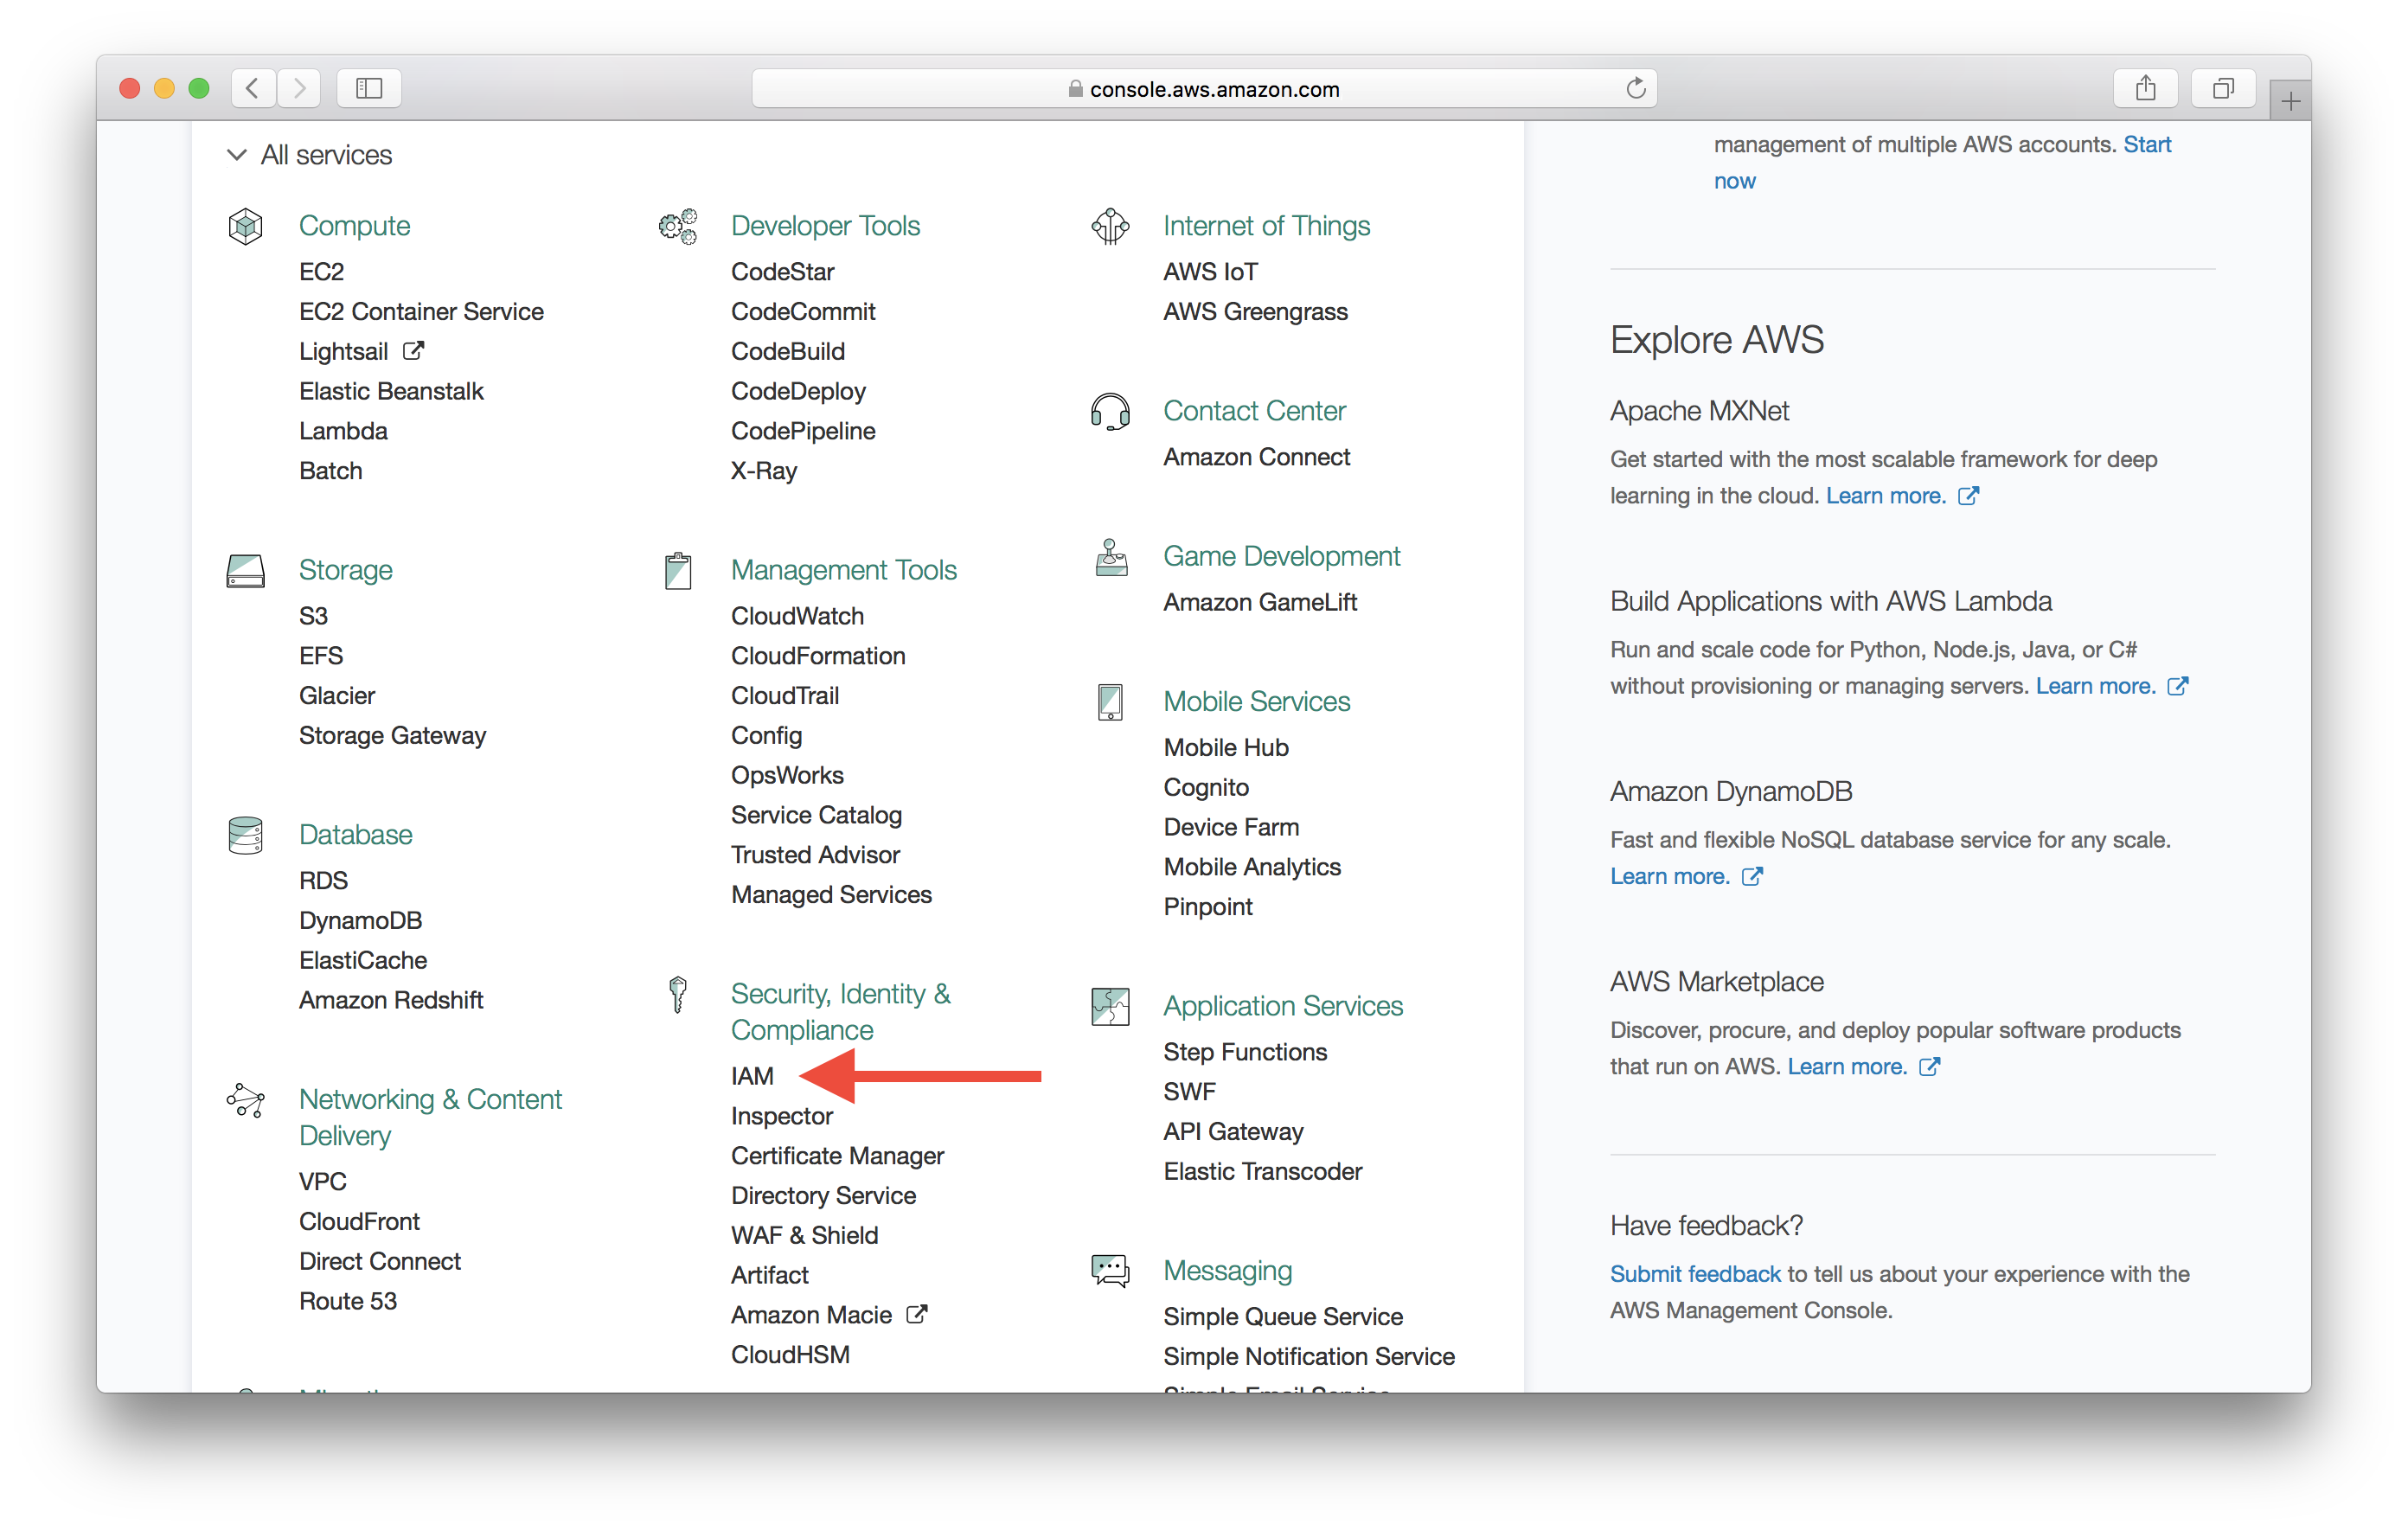
Task: Click the Security key icon
Action: (x=678, y=994)
